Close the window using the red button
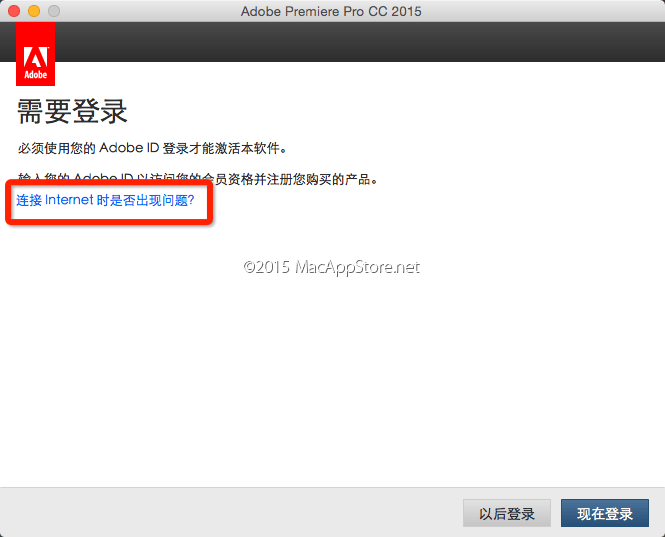Image resolution: width=665 pixels, height=537 pixels. 14,11
